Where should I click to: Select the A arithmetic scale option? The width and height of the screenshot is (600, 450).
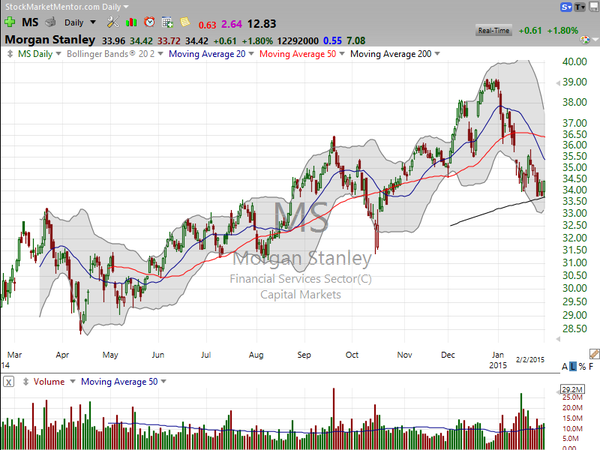pyautogui.click(x=565, y=367)
